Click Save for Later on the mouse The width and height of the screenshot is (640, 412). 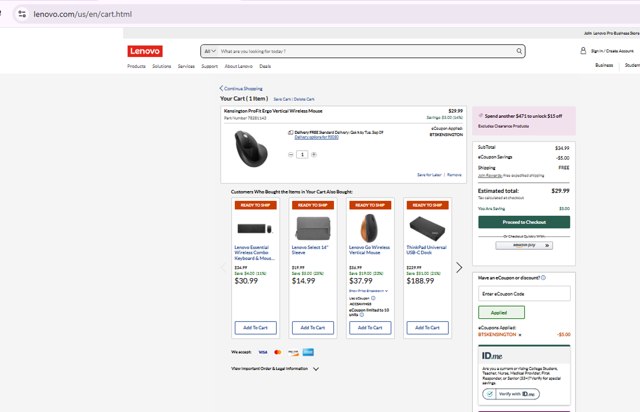point(429,175)
